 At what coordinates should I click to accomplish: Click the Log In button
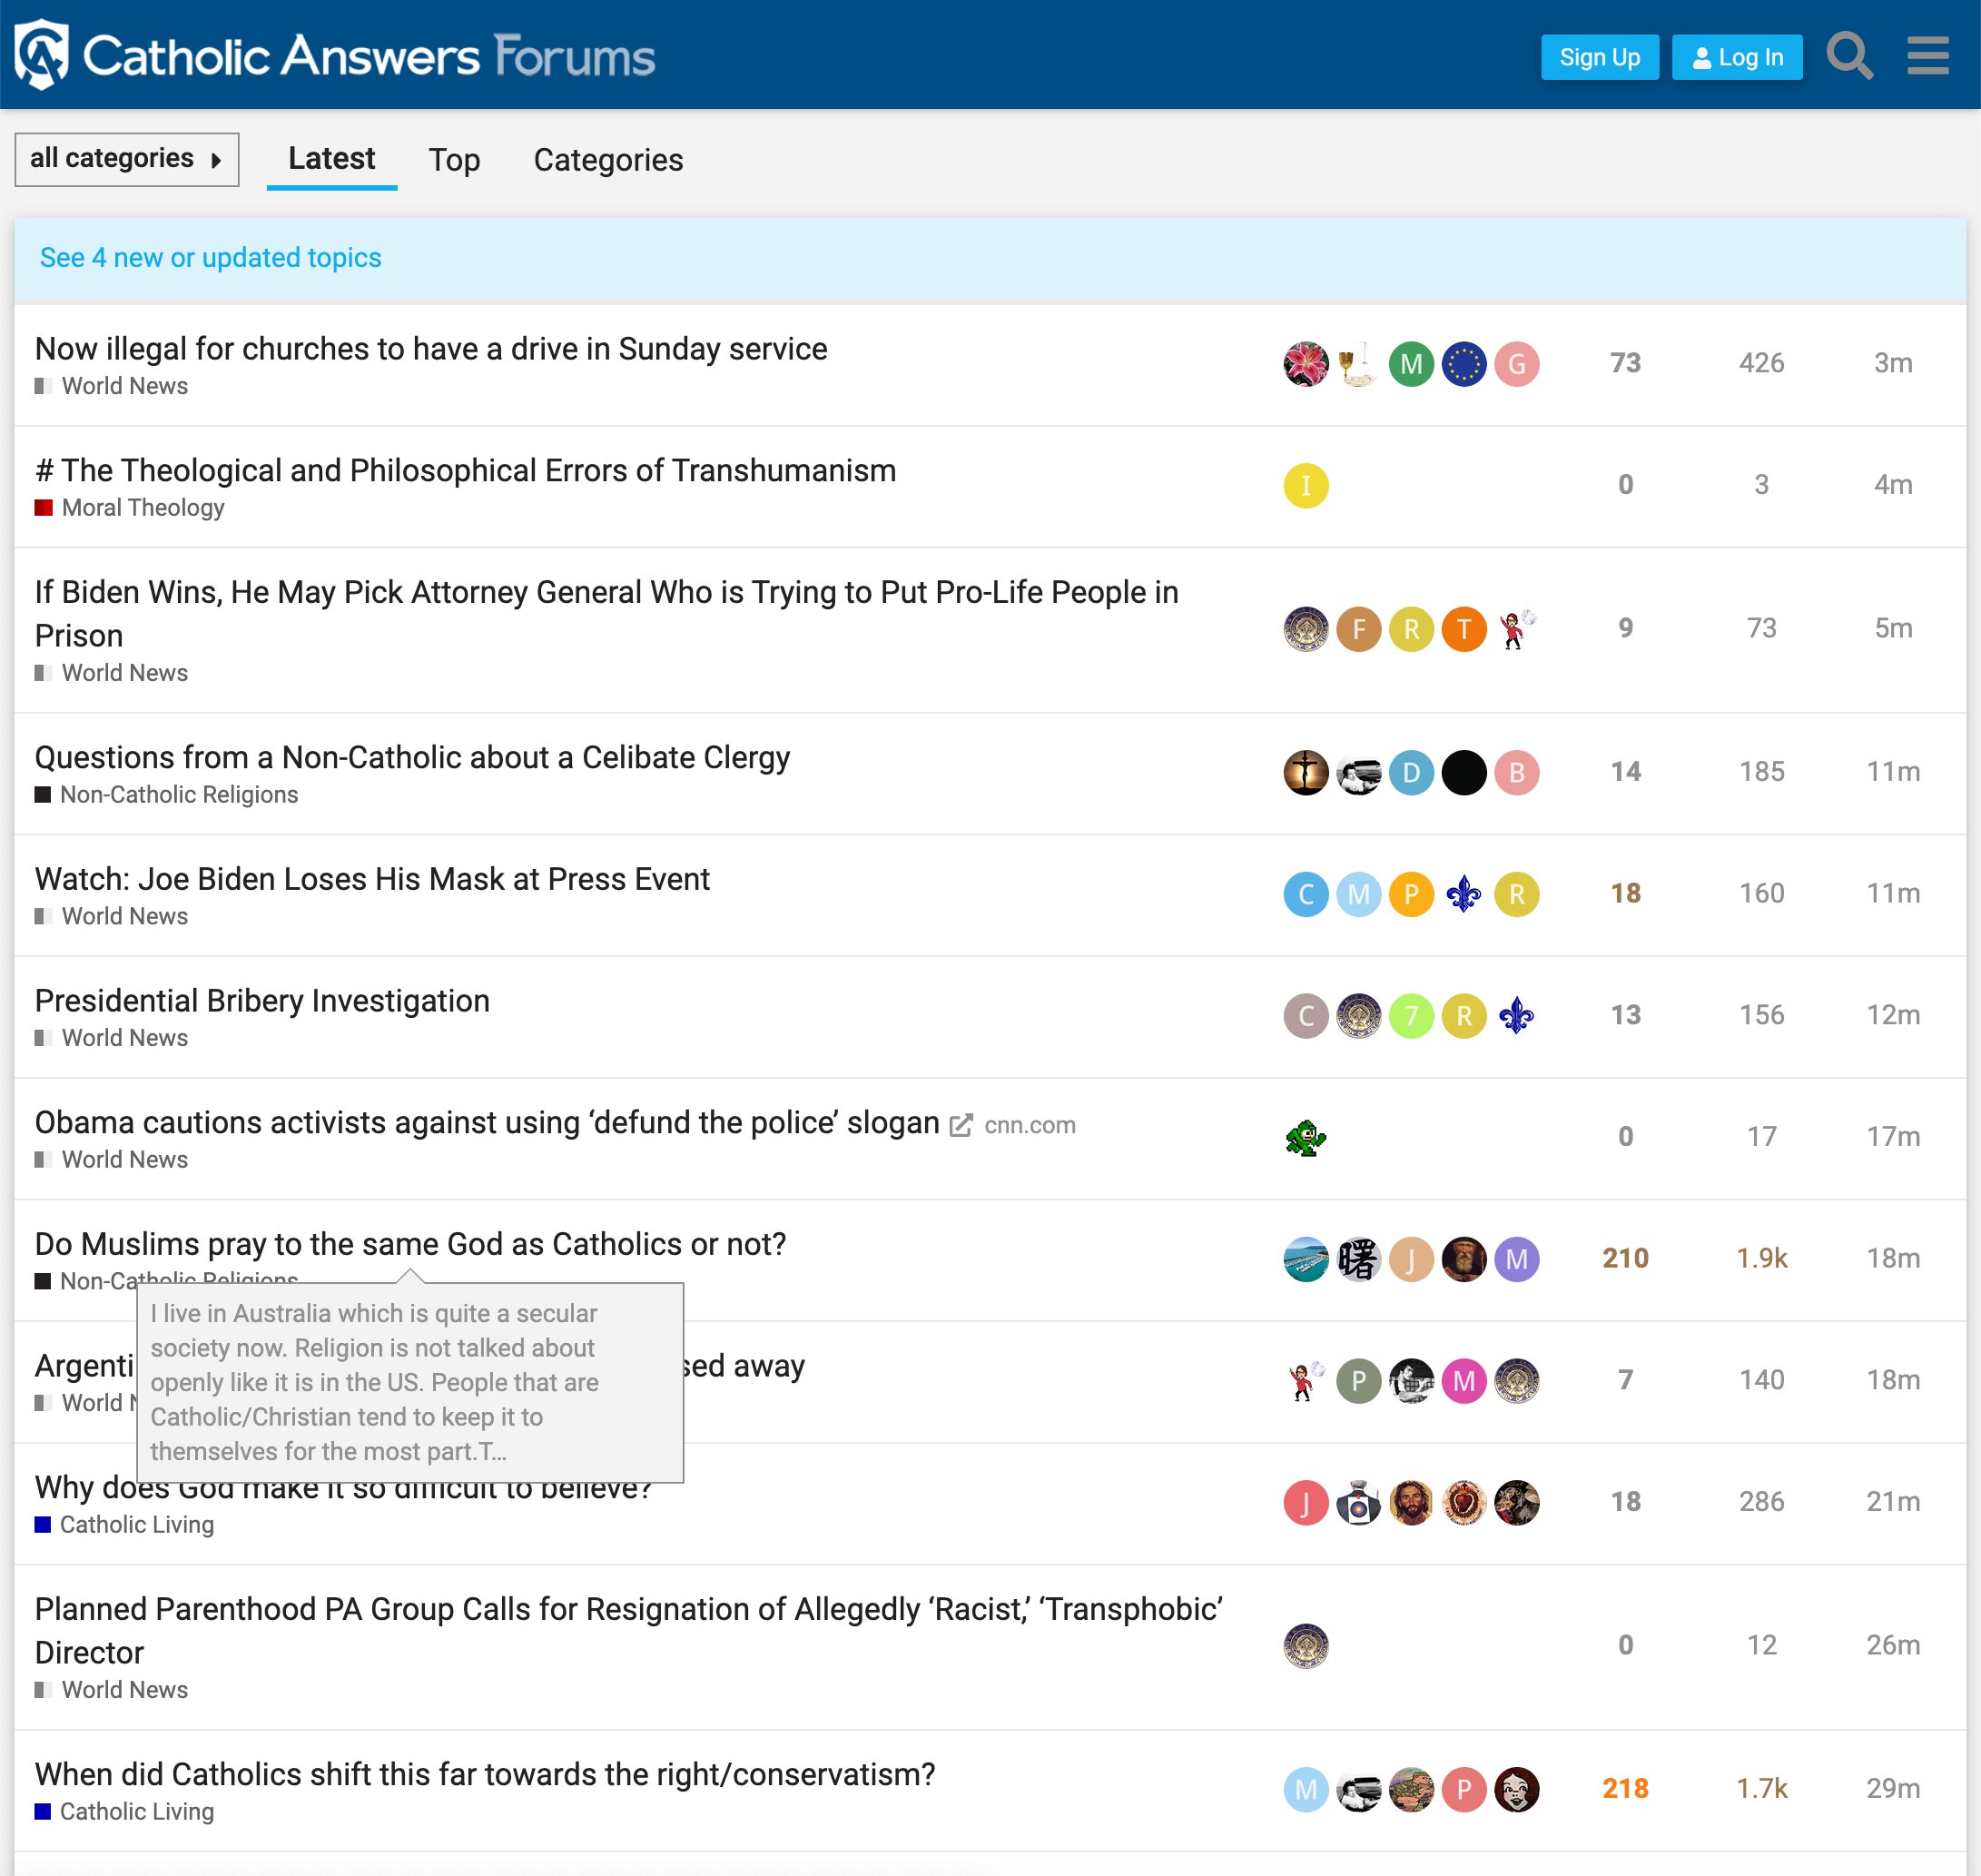point(1737,57)
